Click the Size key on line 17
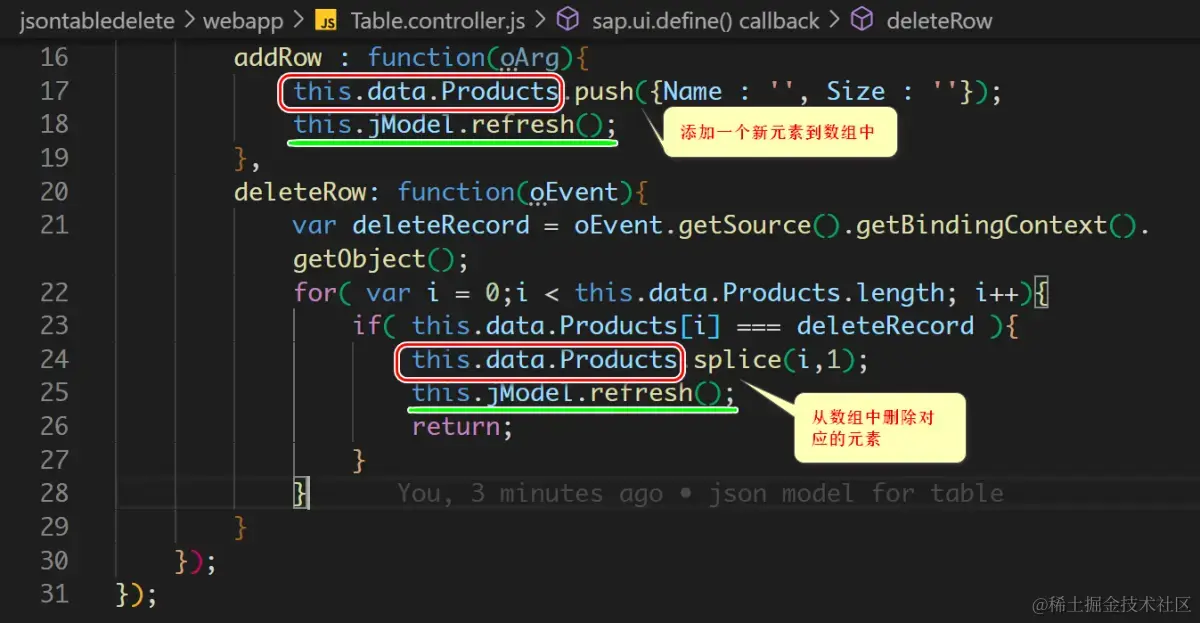The width and height of the screenshot is (1200, 623). (856, 92)
